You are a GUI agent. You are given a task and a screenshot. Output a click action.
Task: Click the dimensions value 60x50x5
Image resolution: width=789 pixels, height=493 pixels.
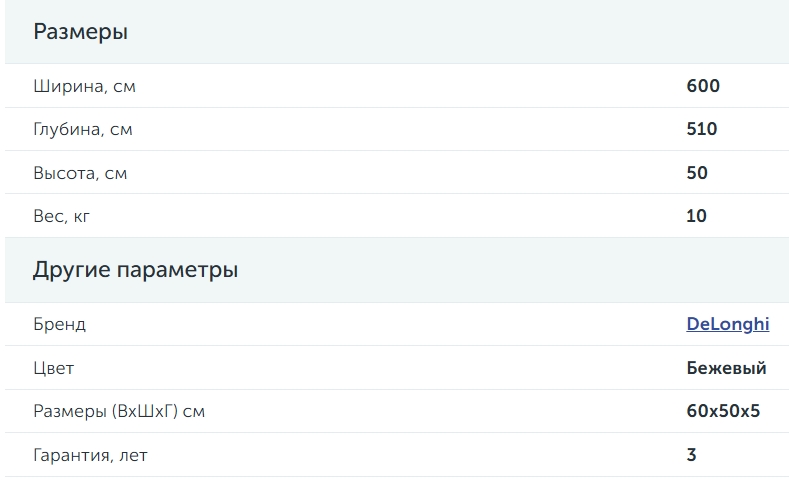tap(723, 411)
